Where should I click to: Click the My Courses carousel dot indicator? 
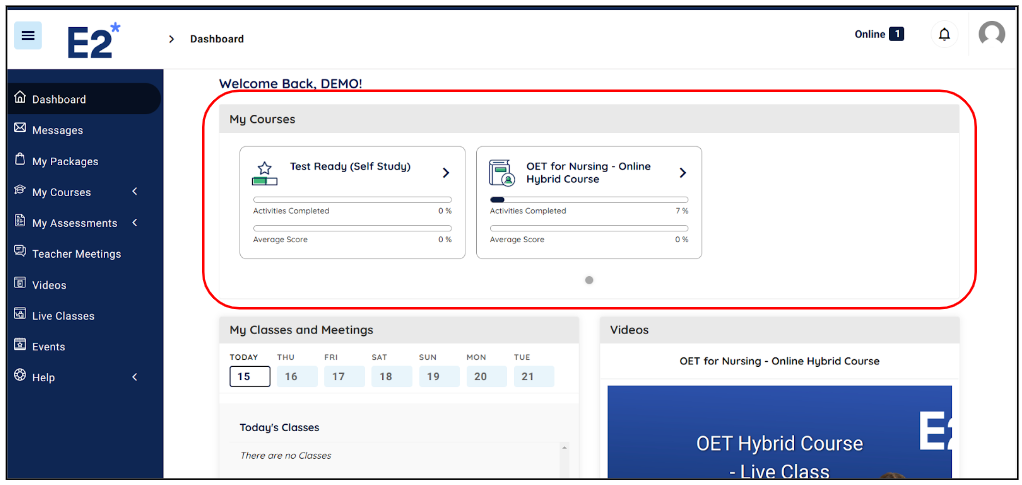tap(589, 280)
